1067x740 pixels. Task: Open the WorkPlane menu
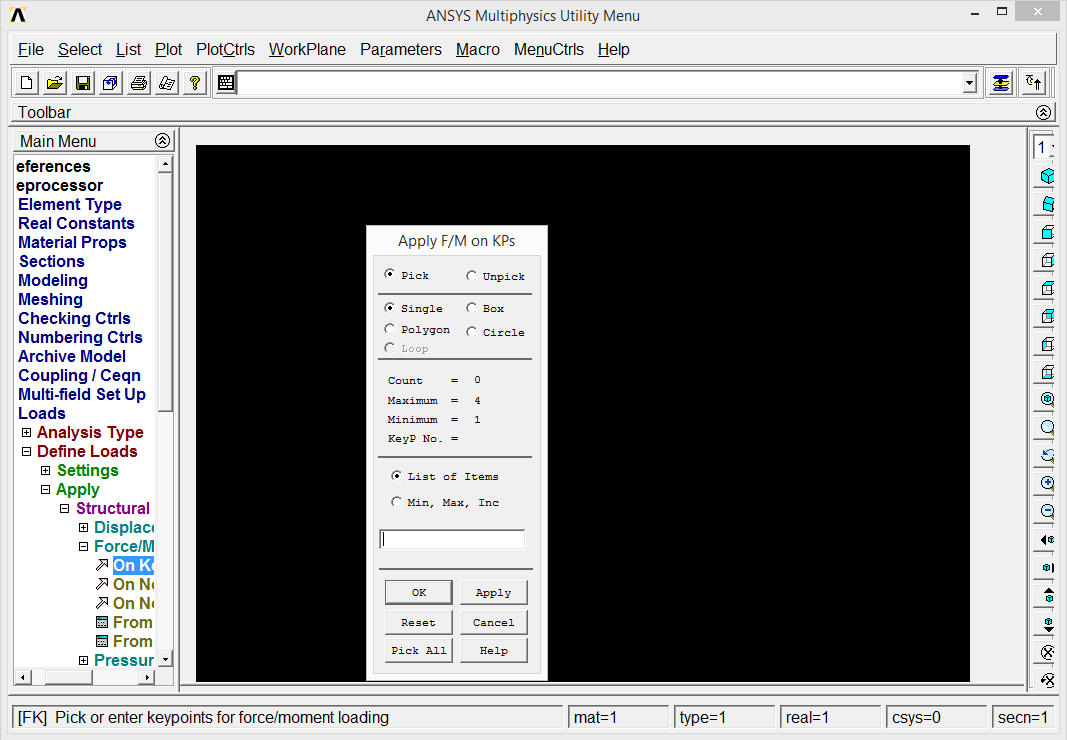point(307,50)
